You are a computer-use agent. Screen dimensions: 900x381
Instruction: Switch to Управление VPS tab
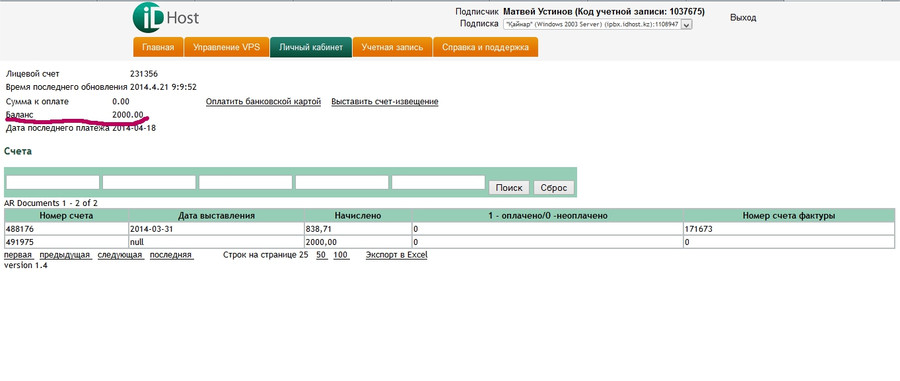click(226, 47)
